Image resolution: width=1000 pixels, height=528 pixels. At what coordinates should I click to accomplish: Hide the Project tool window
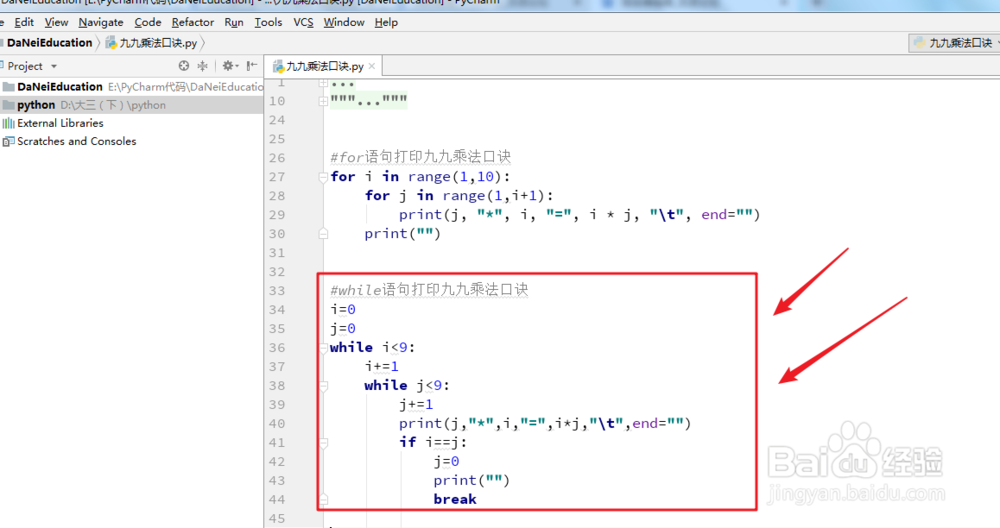click(x=252, y=66)
